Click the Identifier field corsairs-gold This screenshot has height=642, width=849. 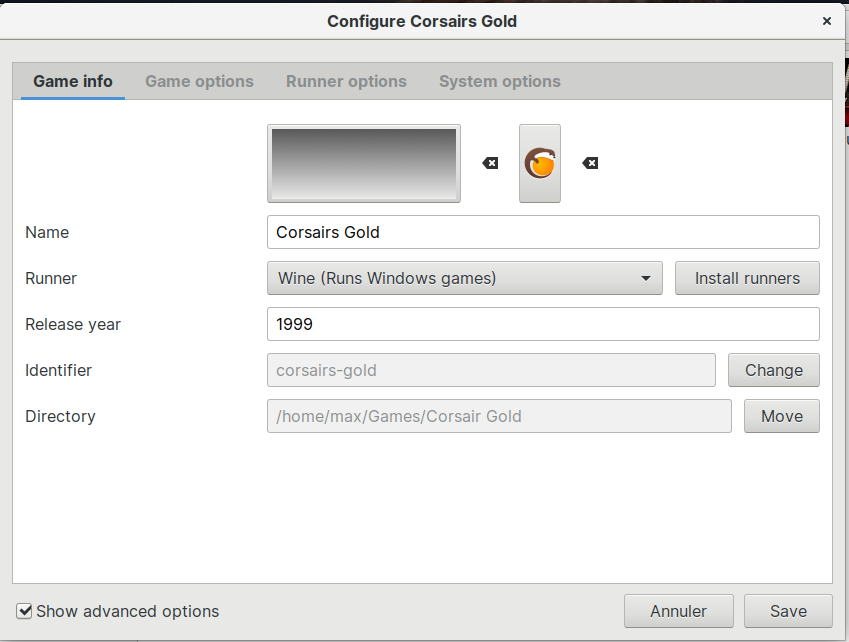[x=491, y=370]
